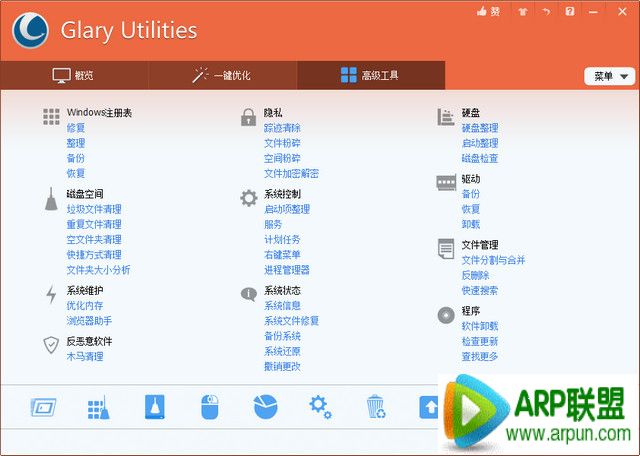
Task: Click the 驱动 hardware card icon
Action: [x=446, y=182]
